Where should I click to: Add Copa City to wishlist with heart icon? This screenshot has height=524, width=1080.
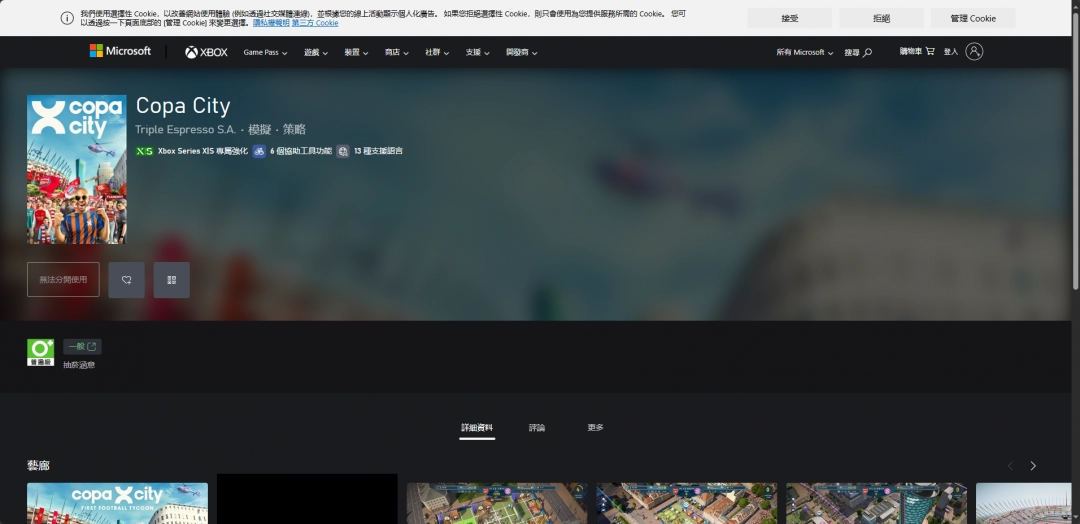point(127,280)
